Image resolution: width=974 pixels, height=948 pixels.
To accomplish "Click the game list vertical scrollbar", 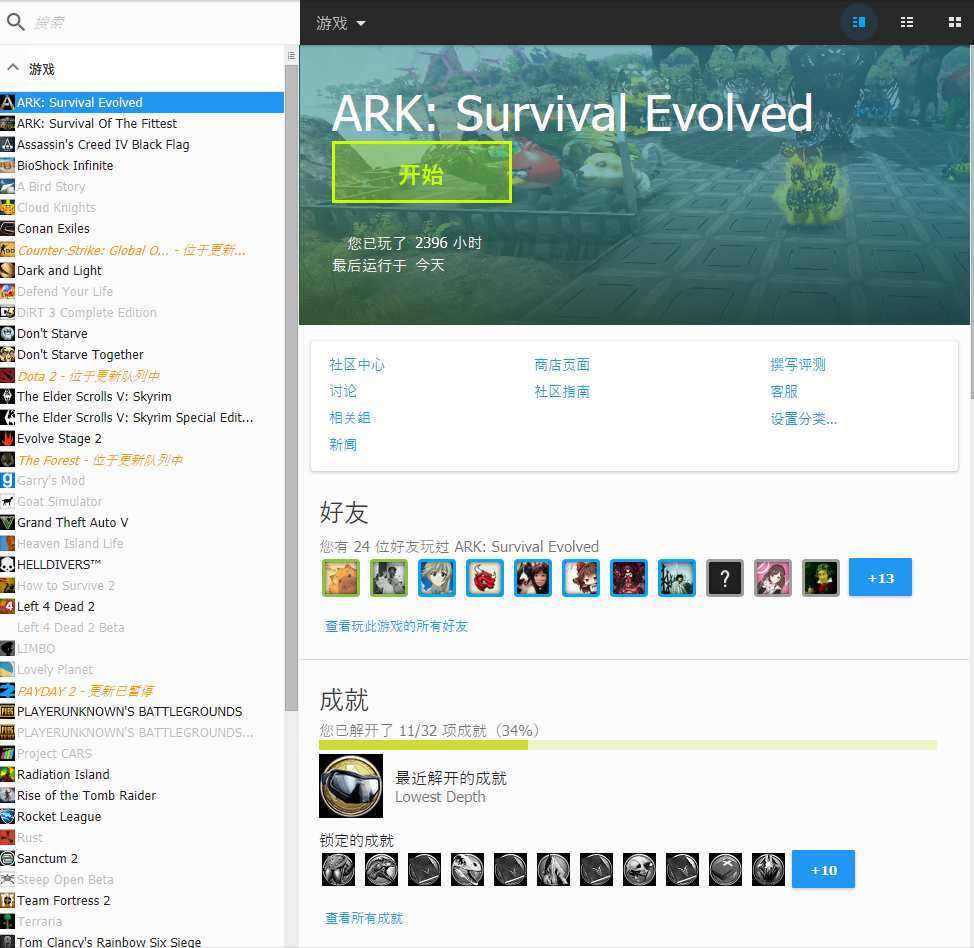I will click(291, 388).
